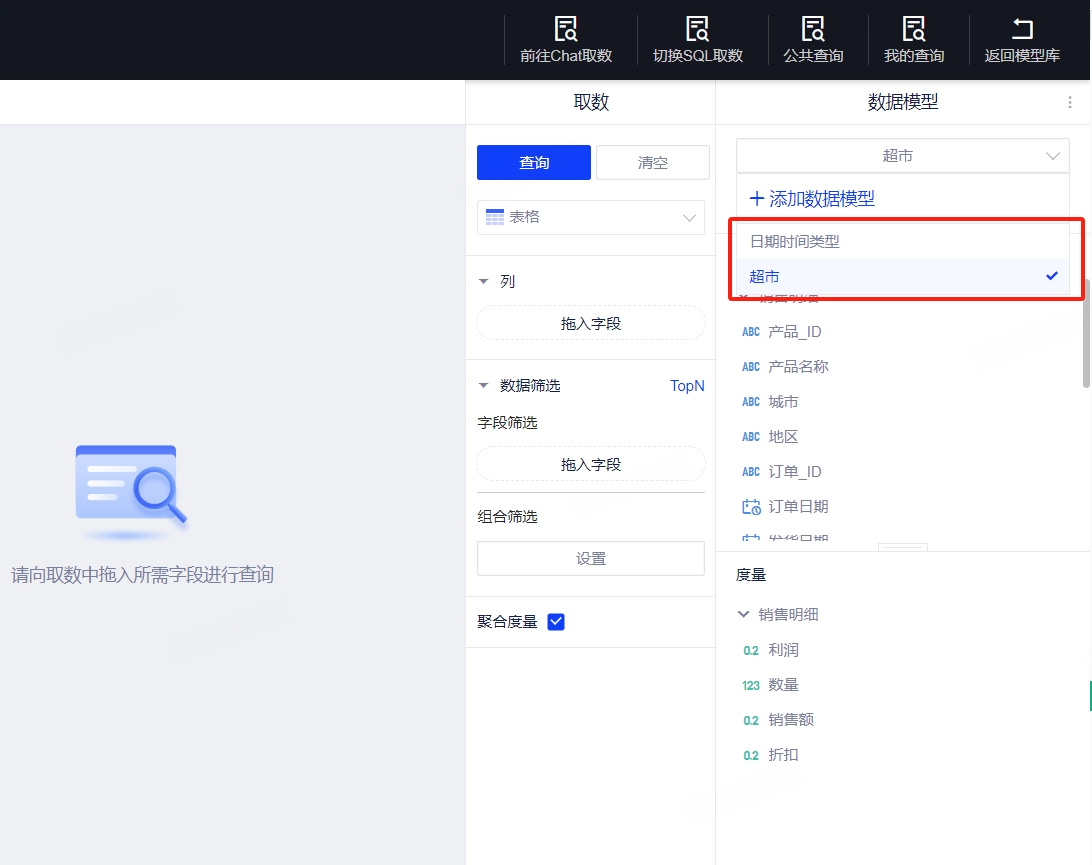1092x865 pixels.
Task: Select the checked 超市 model option
Action: click(902, 277)
